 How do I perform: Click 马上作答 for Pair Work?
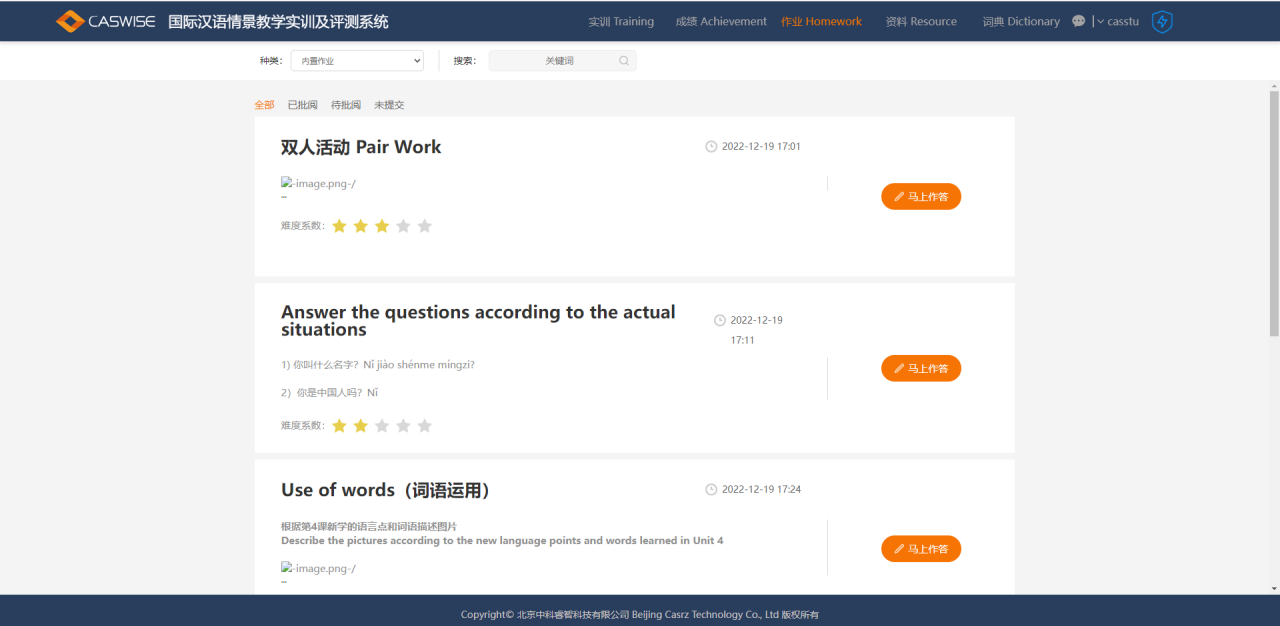coord(920,197)
